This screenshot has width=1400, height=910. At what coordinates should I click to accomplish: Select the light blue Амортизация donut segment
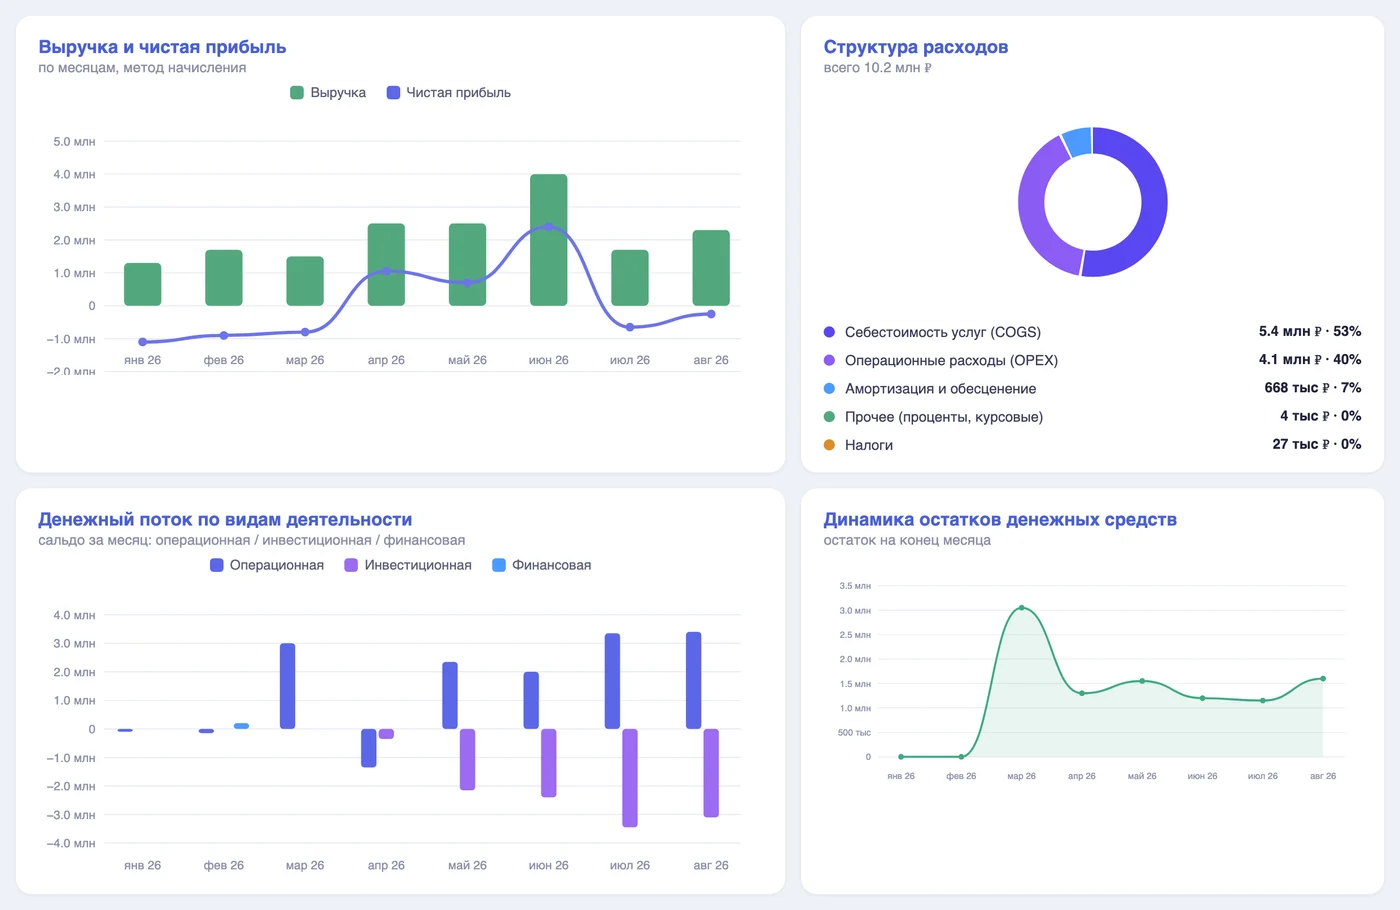1077,142
